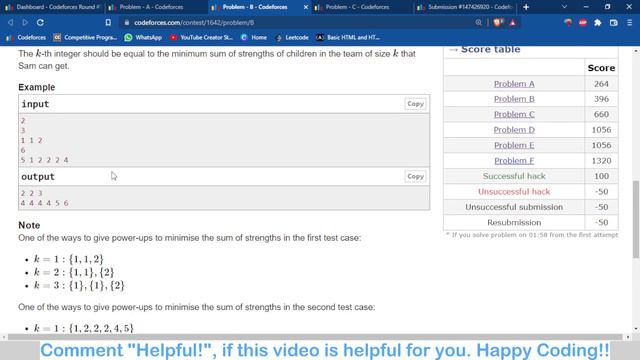Click the output line '4 4 4 4 5 6'
Image resolution: width=640 pixels, height=360 pixels.
44,203
